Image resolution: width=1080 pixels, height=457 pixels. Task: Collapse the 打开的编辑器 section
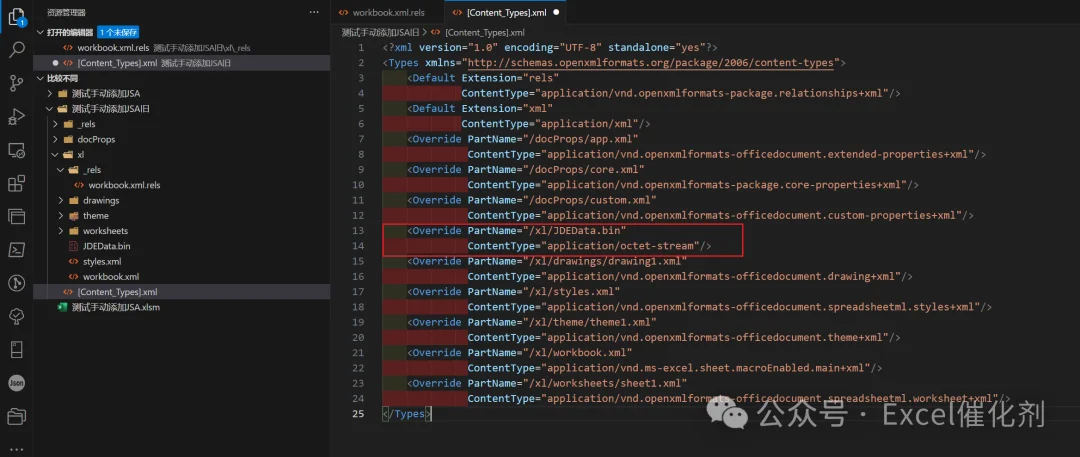tap(41, 32)
